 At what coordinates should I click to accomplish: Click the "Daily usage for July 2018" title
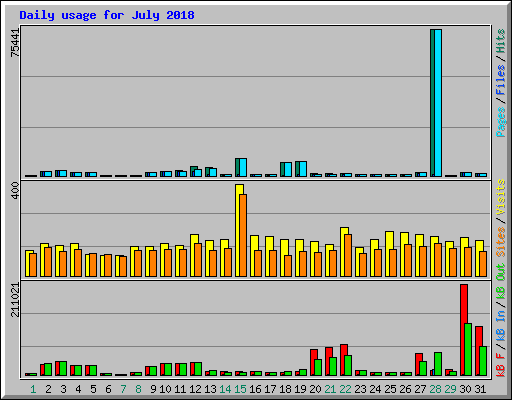pyautogui.click(x=107, y=15)
